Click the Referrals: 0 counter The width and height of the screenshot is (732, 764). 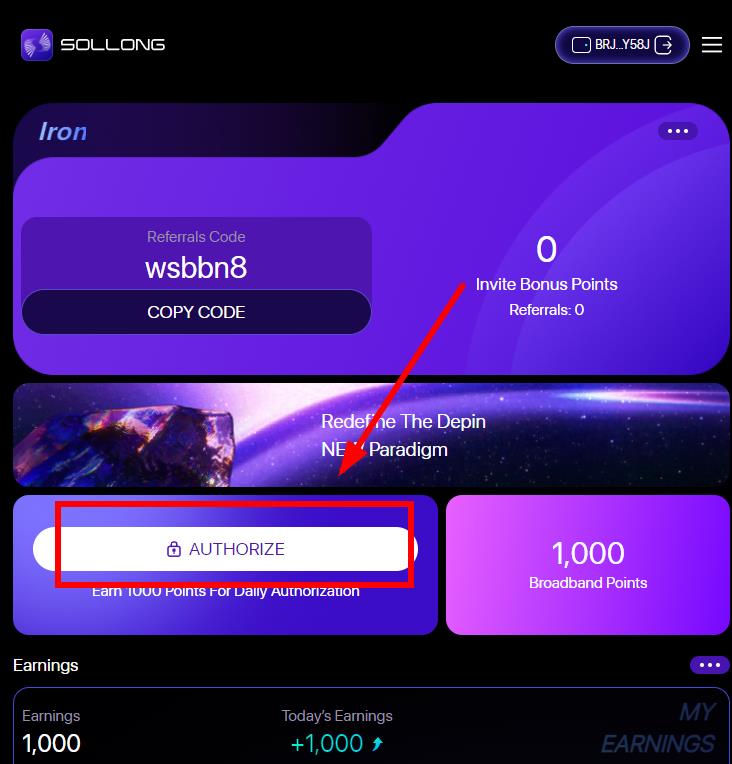(546, 310)
